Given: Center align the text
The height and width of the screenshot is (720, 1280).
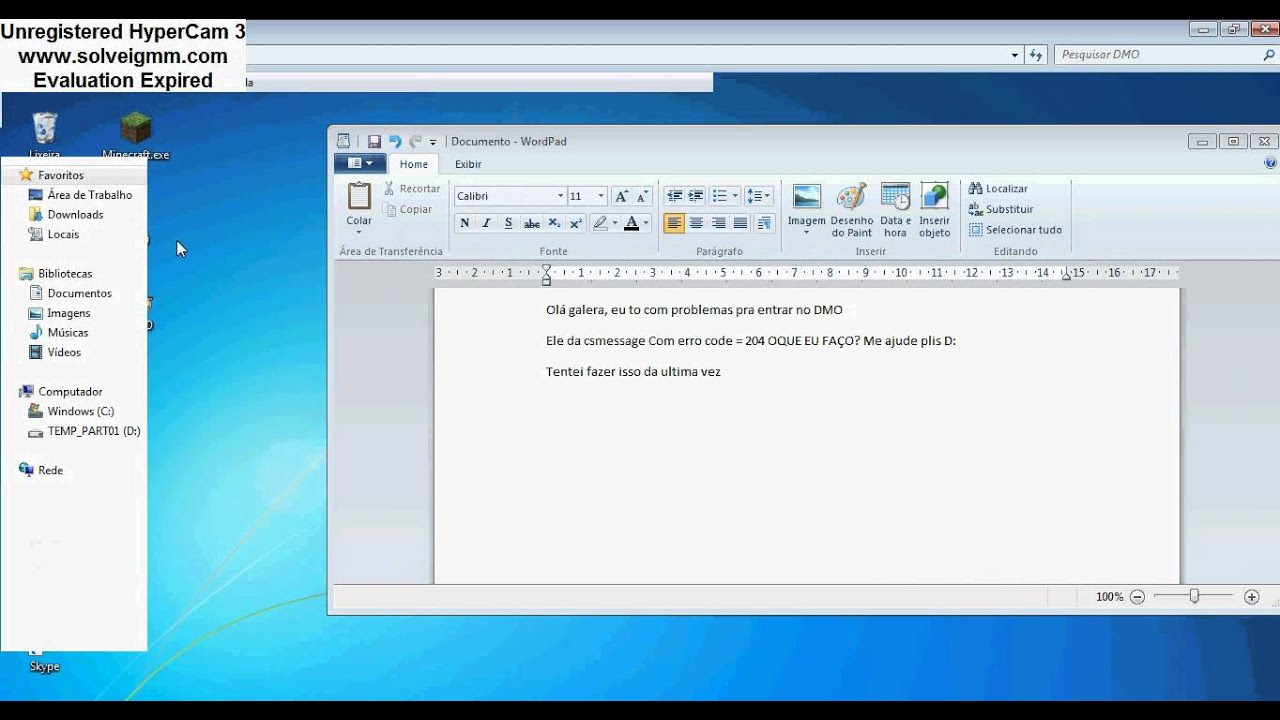Looking at the screenshot, I should pos(696,223).
